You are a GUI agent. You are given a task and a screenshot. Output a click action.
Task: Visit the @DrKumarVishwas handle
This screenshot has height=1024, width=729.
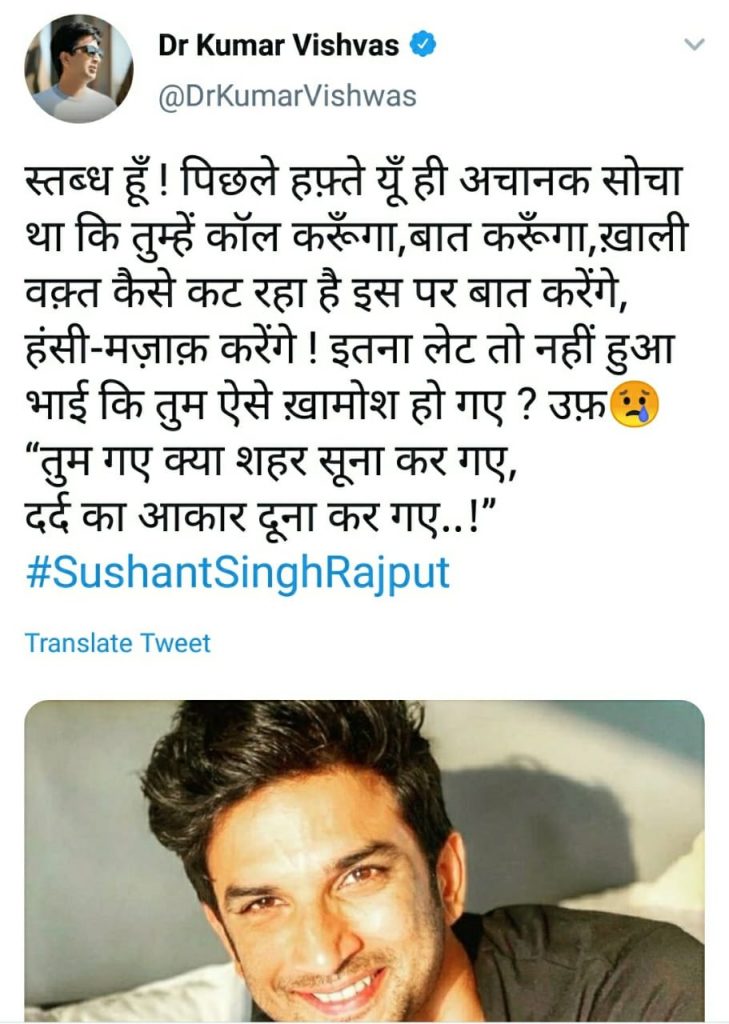(287, 96)
